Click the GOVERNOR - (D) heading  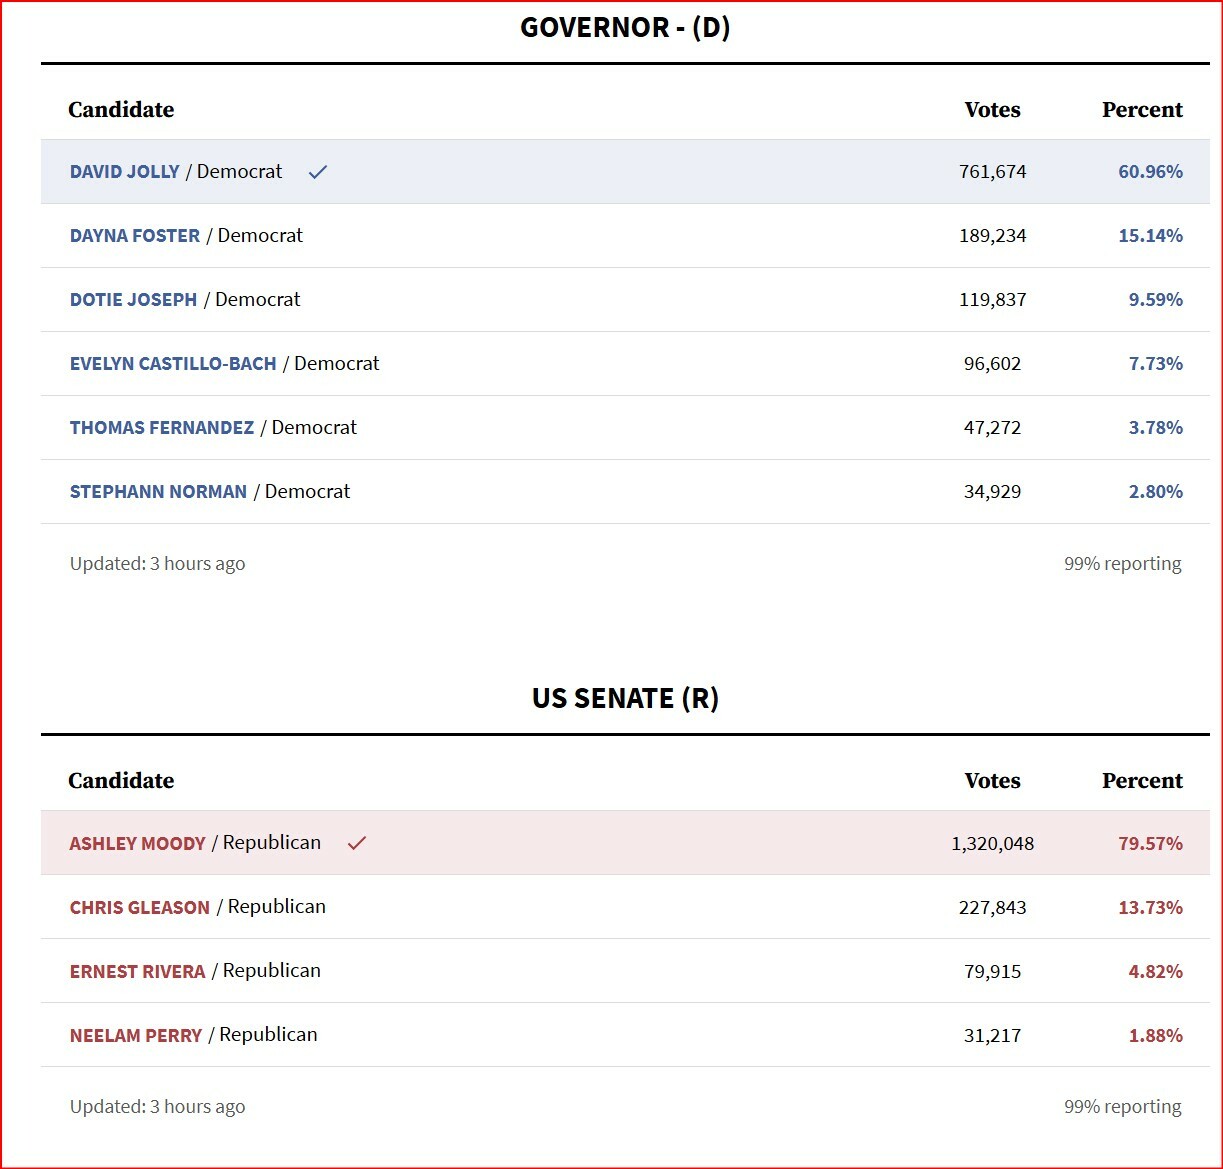click(625, 27)
